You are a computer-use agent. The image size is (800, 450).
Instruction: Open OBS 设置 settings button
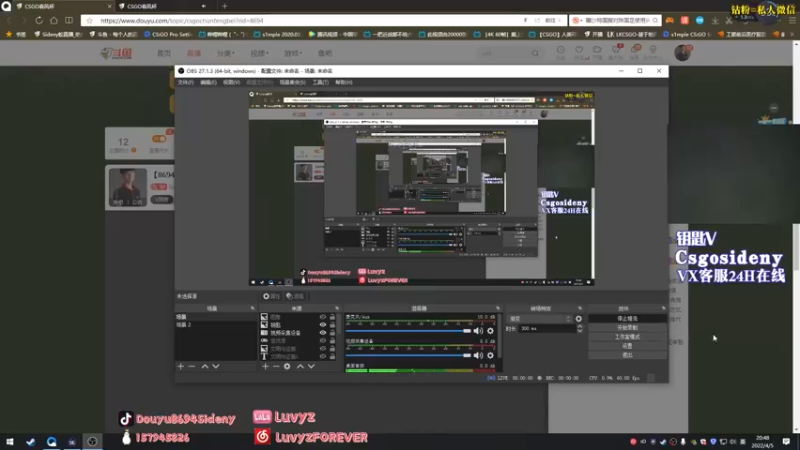(x=627, y=346)
